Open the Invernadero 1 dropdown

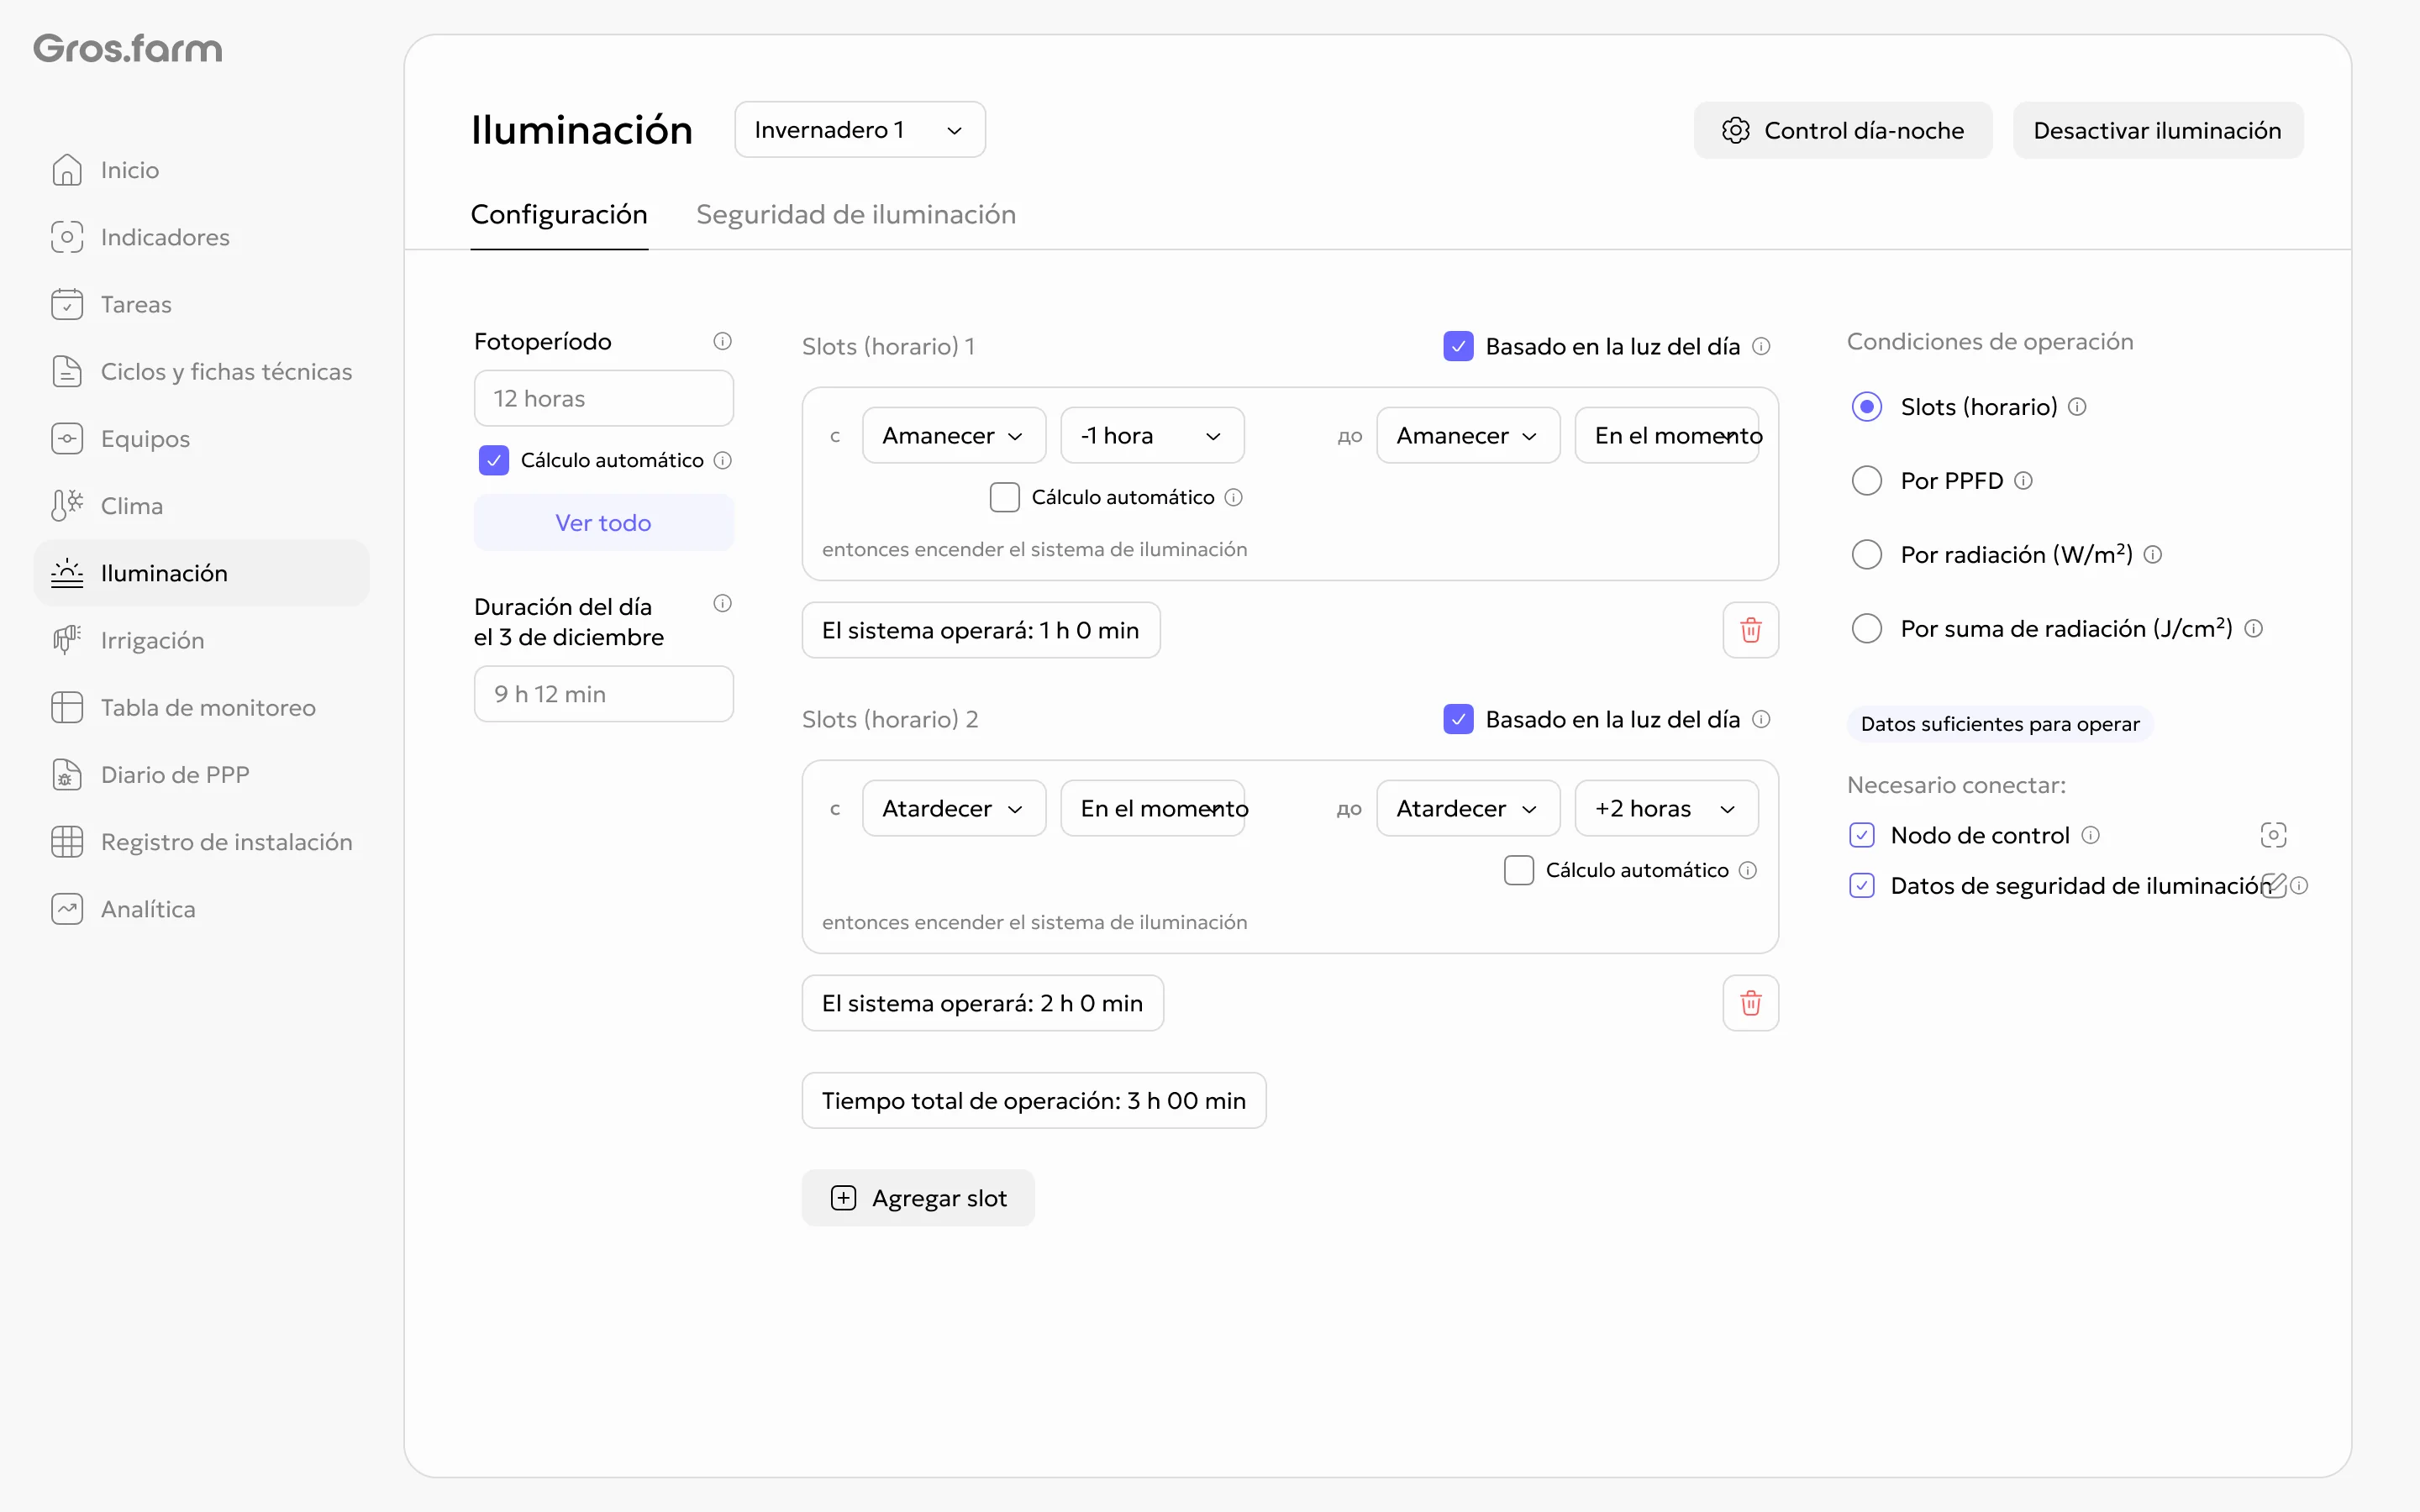(x=859, y=130)
